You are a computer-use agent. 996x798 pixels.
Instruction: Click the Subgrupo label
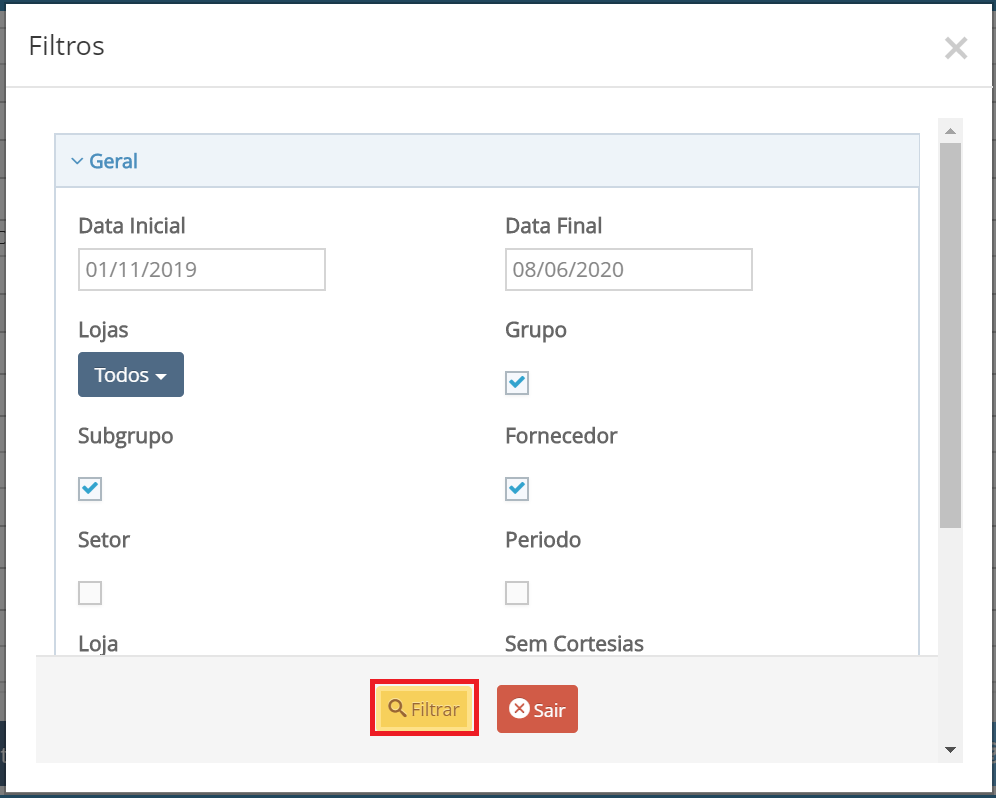click(x=126, y=436)
